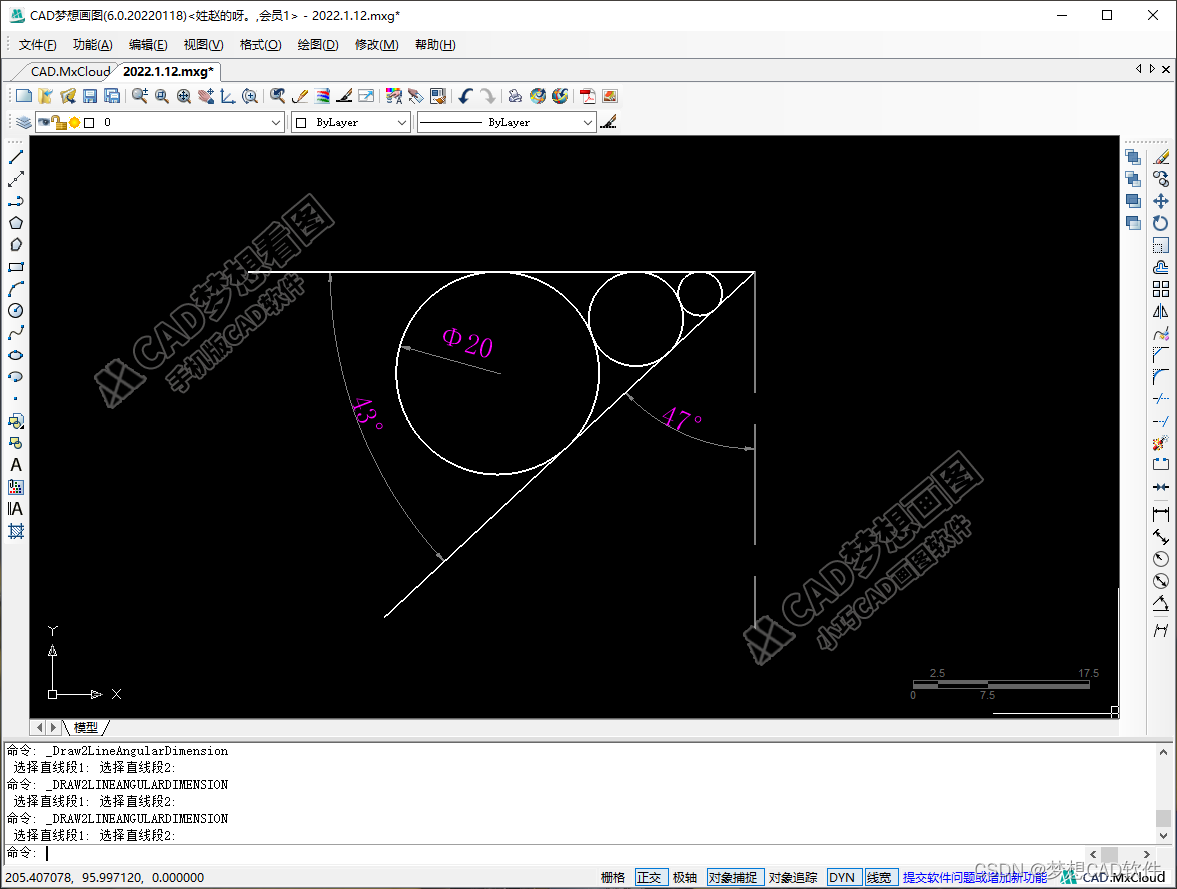This screenshot has width=1177, height=889.
Task: Toggle 正交 ortho mode in status bar
Action: pyautogui.click(x=650, y=877)
